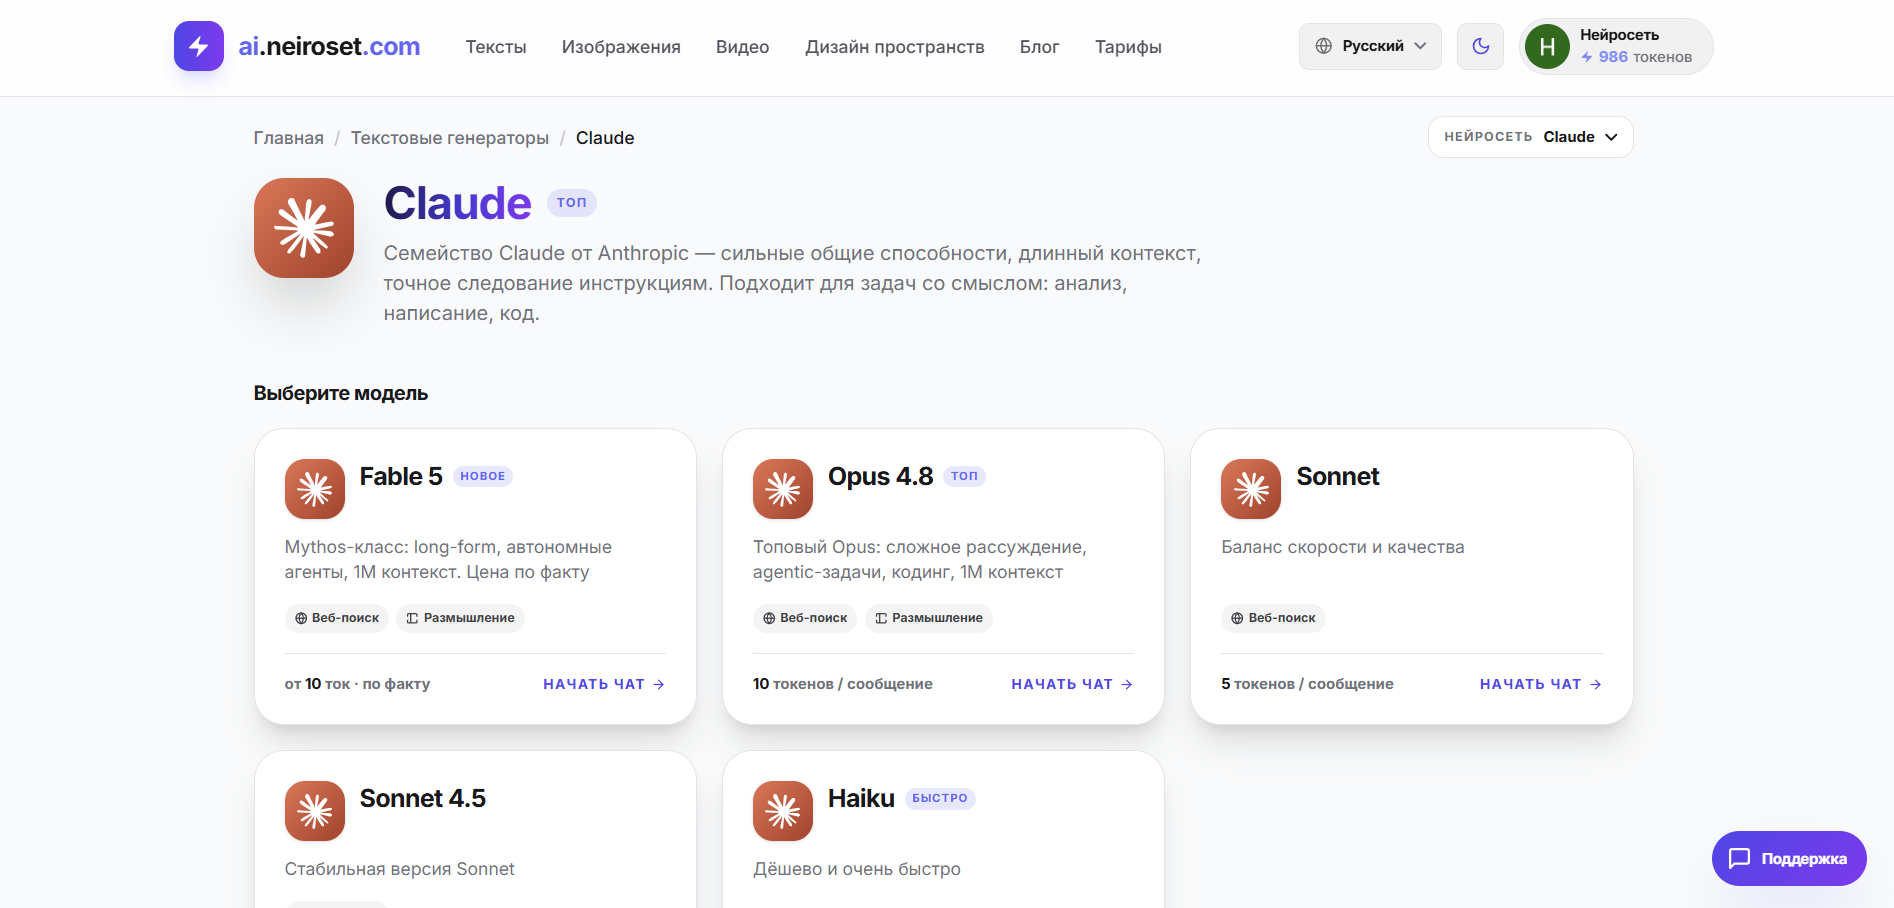
Task: Click "Баланс скорости и качества" description
Action: tap(1343, 547)
